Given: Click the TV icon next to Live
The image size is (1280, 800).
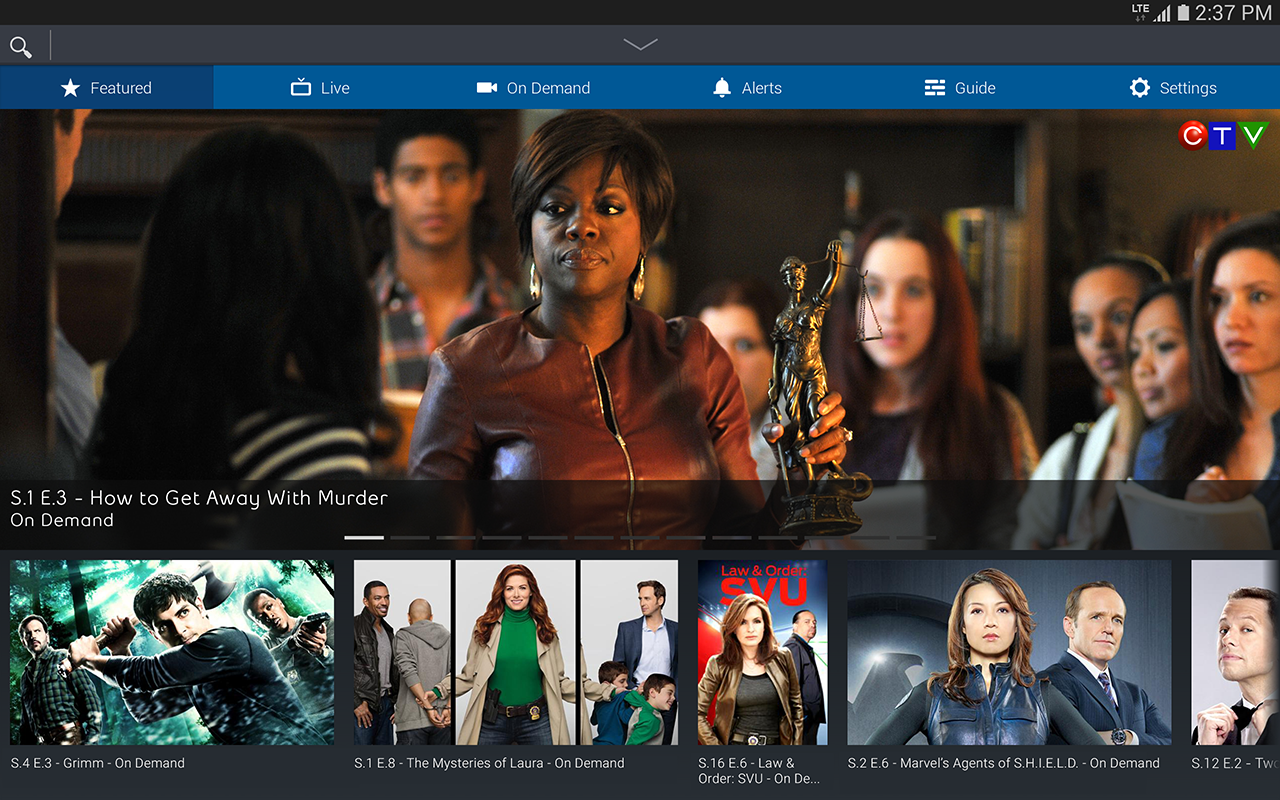Looking at the screenshot, I should 299,87.
